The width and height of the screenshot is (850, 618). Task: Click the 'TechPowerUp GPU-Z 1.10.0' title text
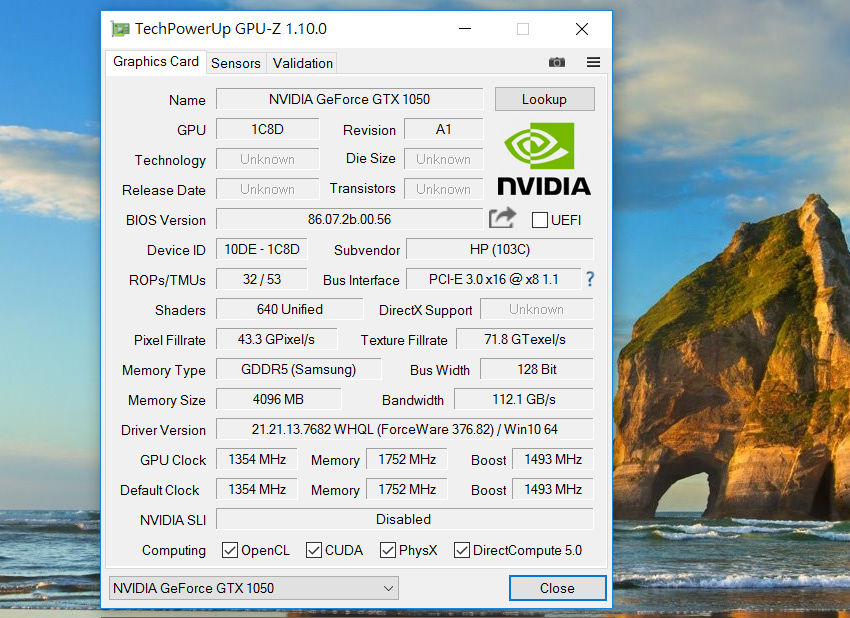point(231,29)
